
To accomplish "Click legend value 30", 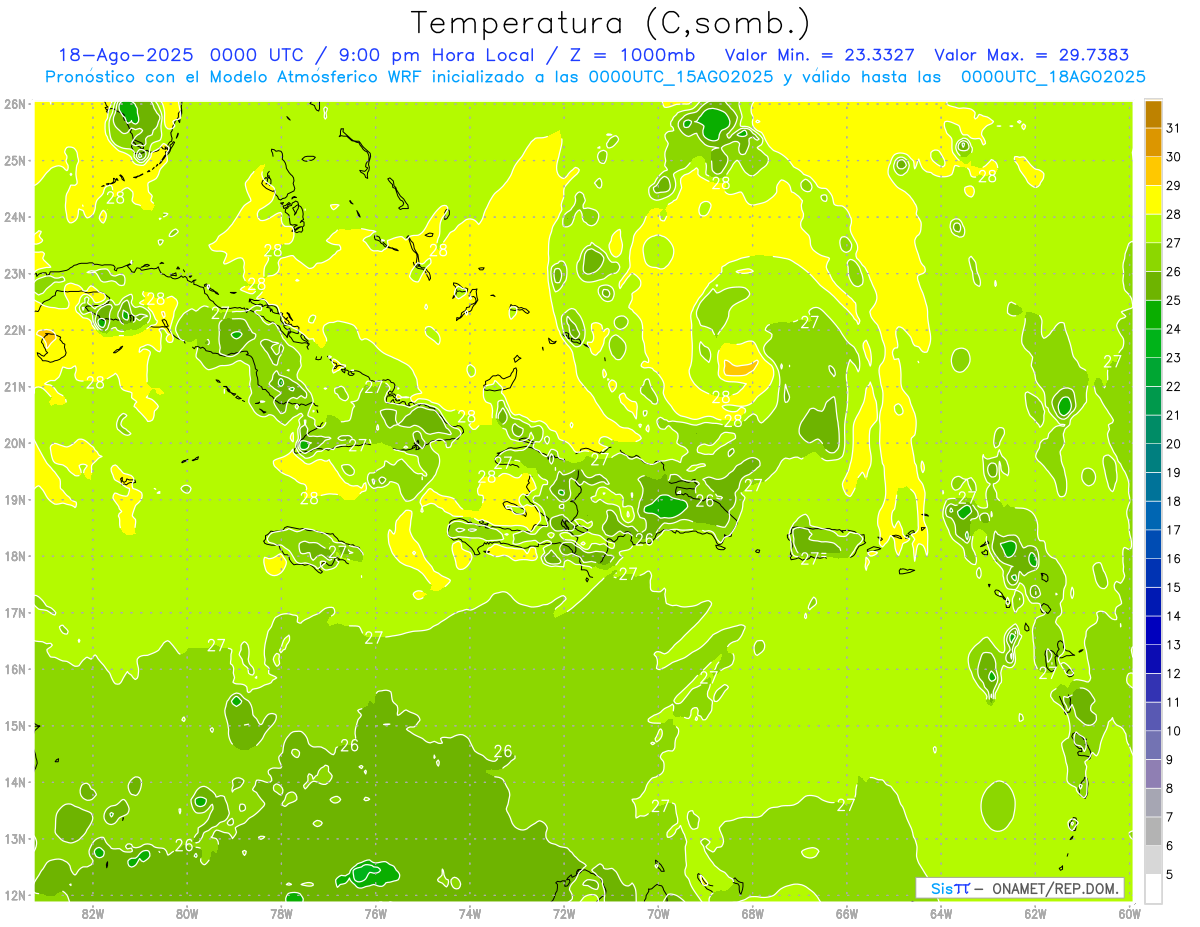I will pyautogui.click(x=1174, y=156).
